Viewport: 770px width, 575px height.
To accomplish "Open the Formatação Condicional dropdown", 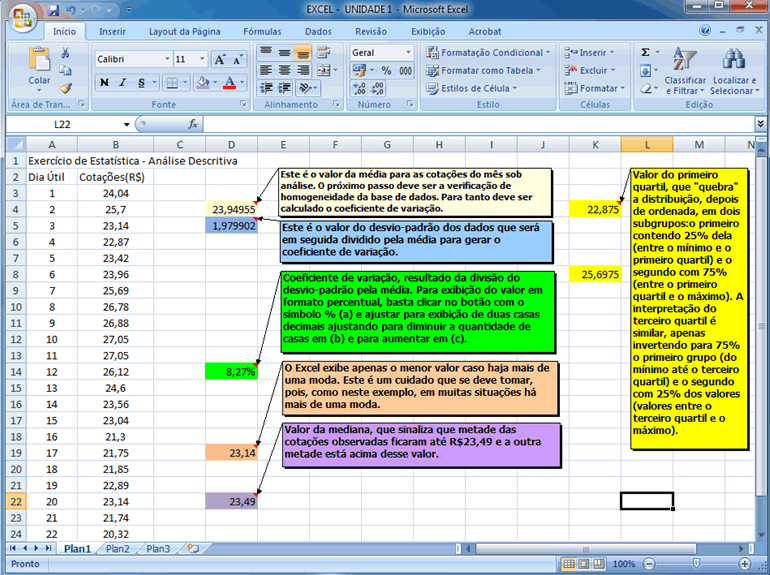I will (488, 52).
